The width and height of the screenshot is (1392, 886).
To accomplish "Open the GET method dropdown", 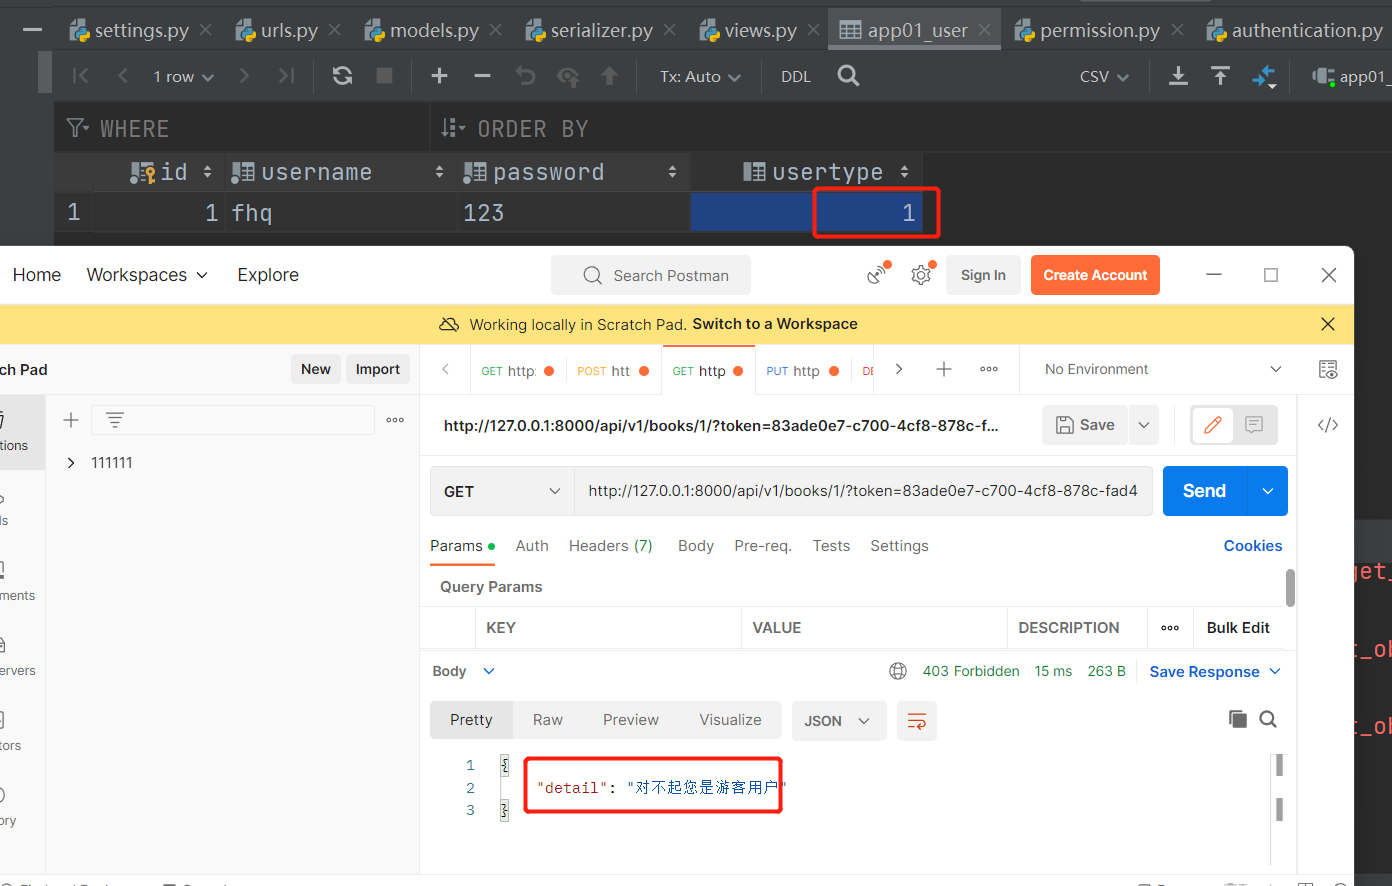I will click(502, 491).
